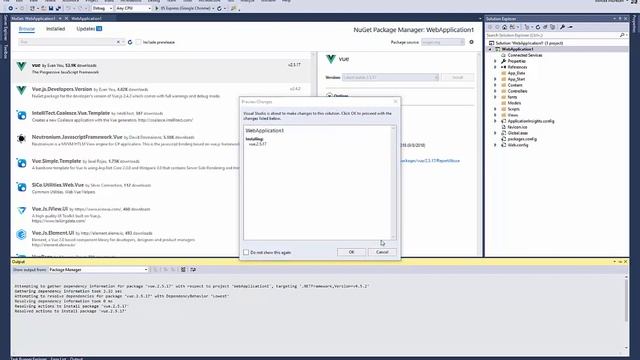Click the Search Solution Explorer field
This screenshot has width=640, height=360.
coord(552,35)
